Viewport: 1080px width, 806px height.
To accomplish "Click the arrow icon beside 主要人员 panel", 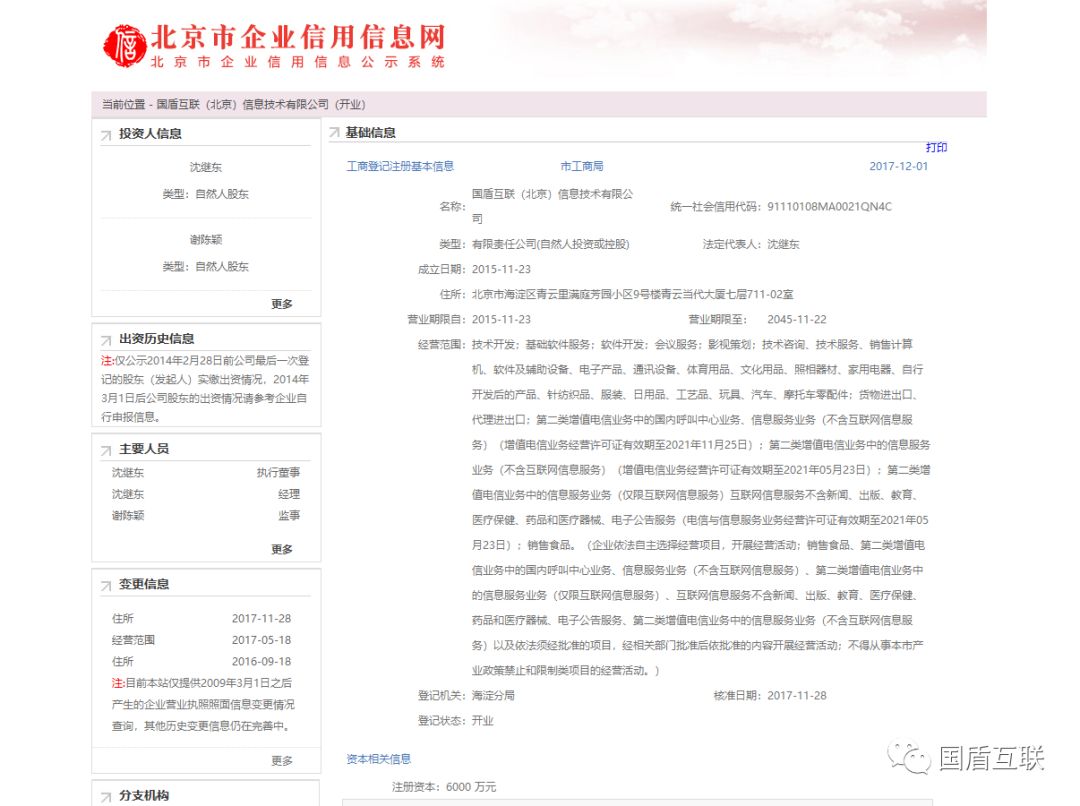I will pos(106,448).
